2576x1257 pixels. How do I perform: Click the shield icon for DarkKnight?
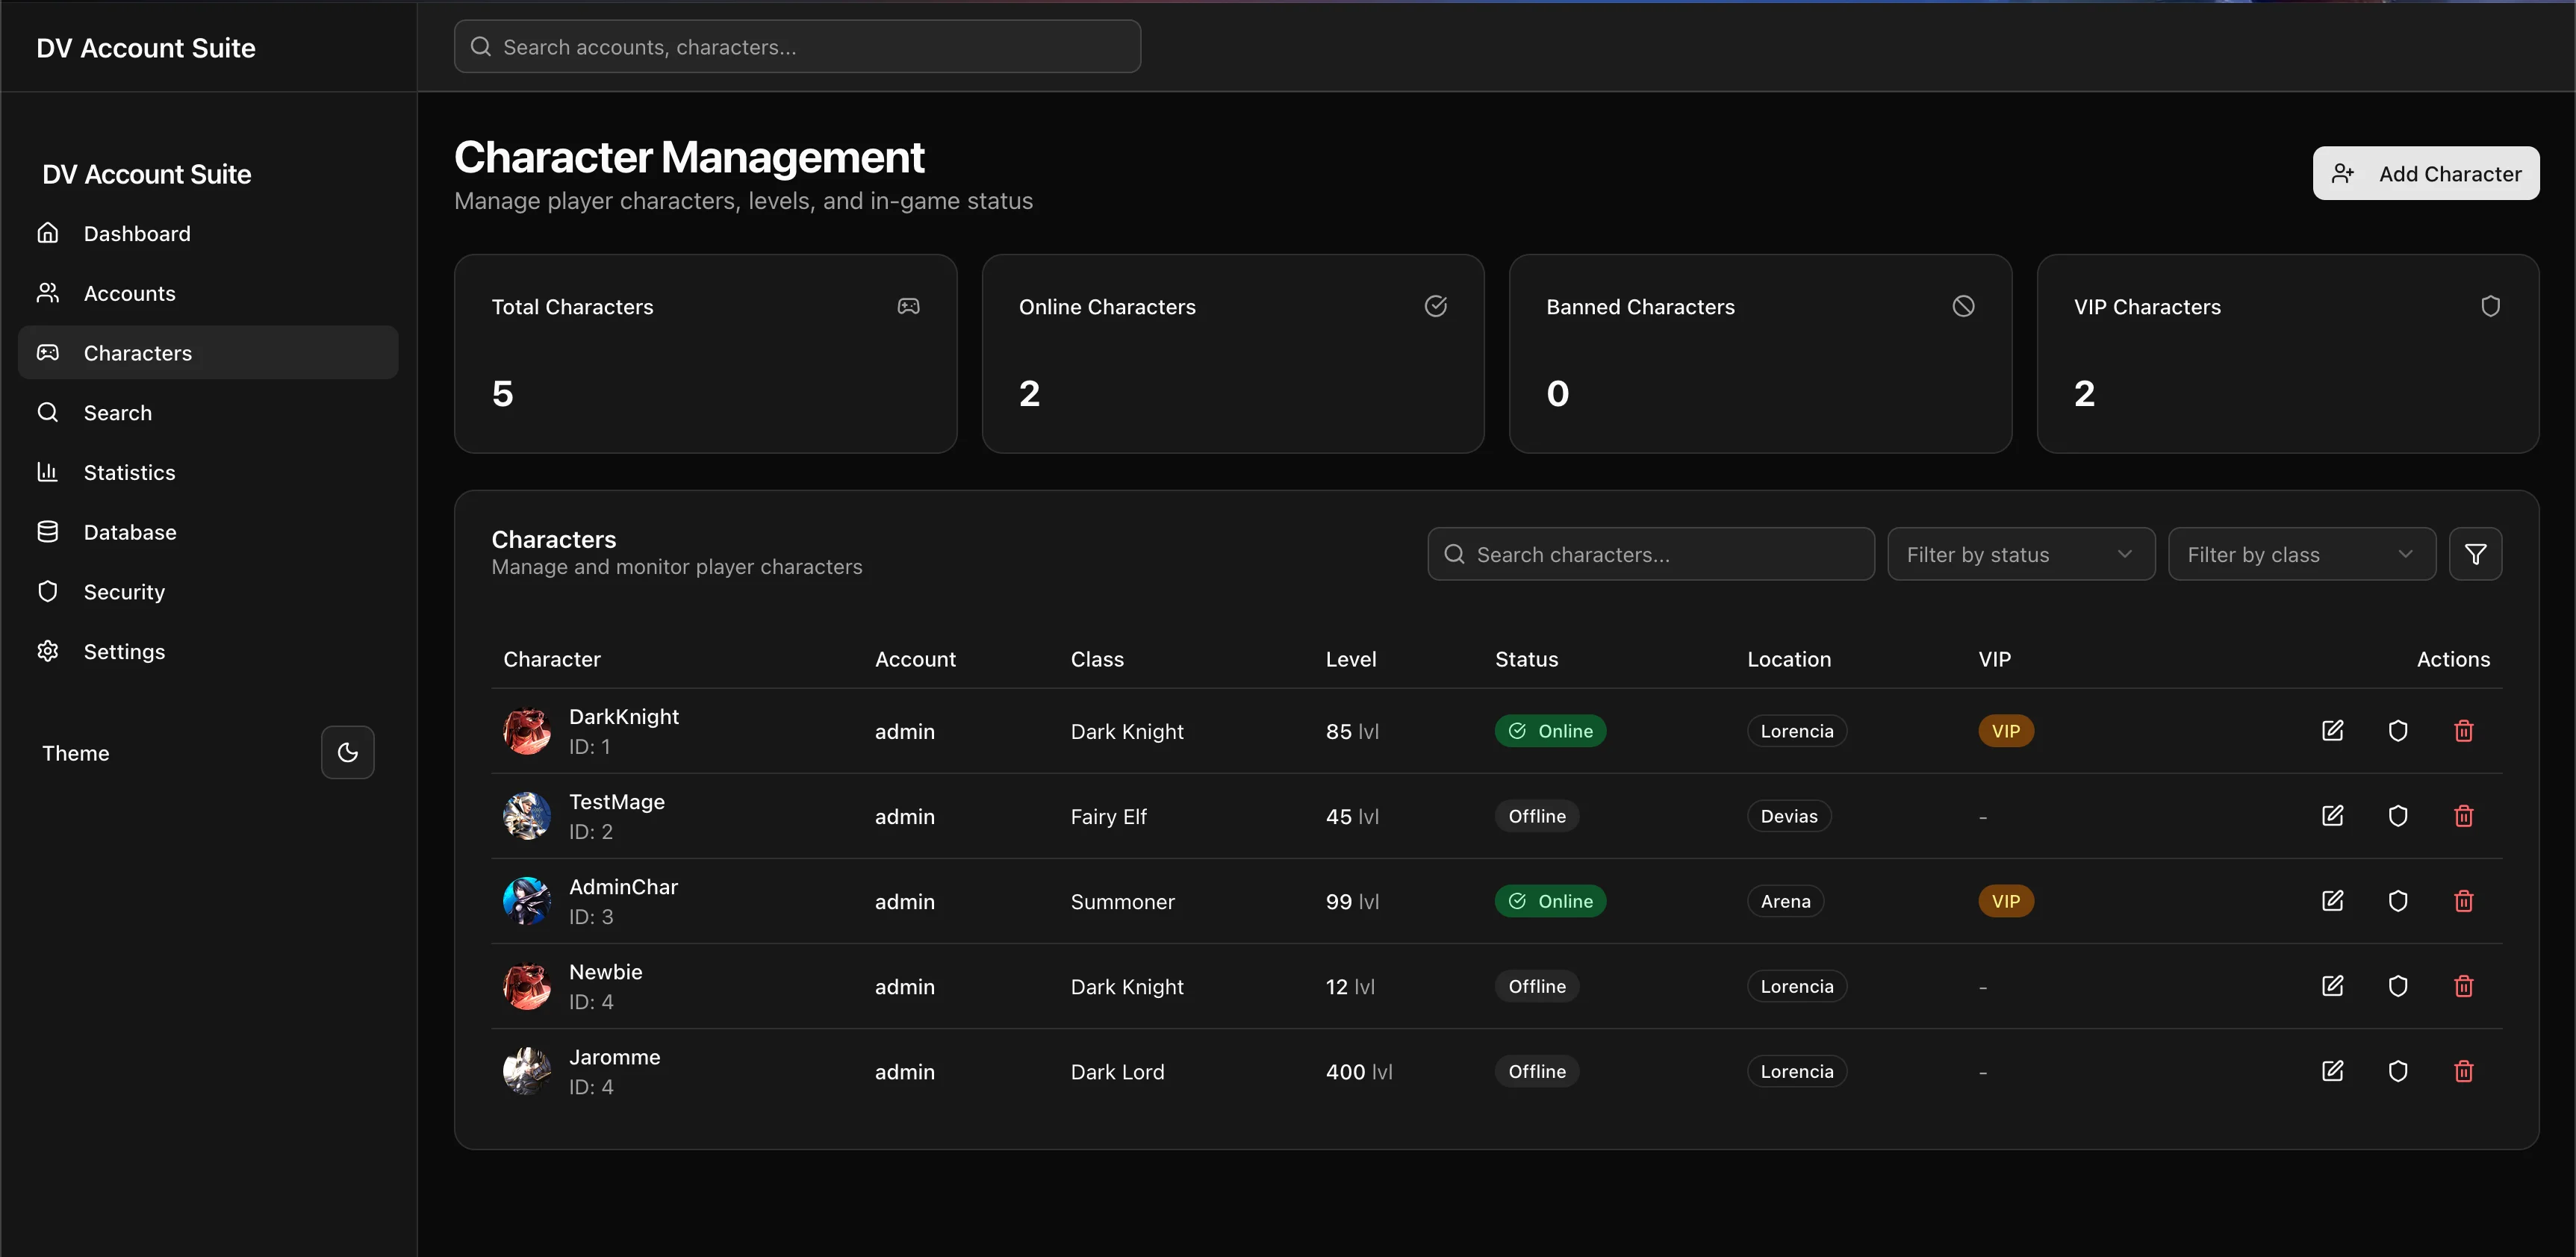[2397, 731]
